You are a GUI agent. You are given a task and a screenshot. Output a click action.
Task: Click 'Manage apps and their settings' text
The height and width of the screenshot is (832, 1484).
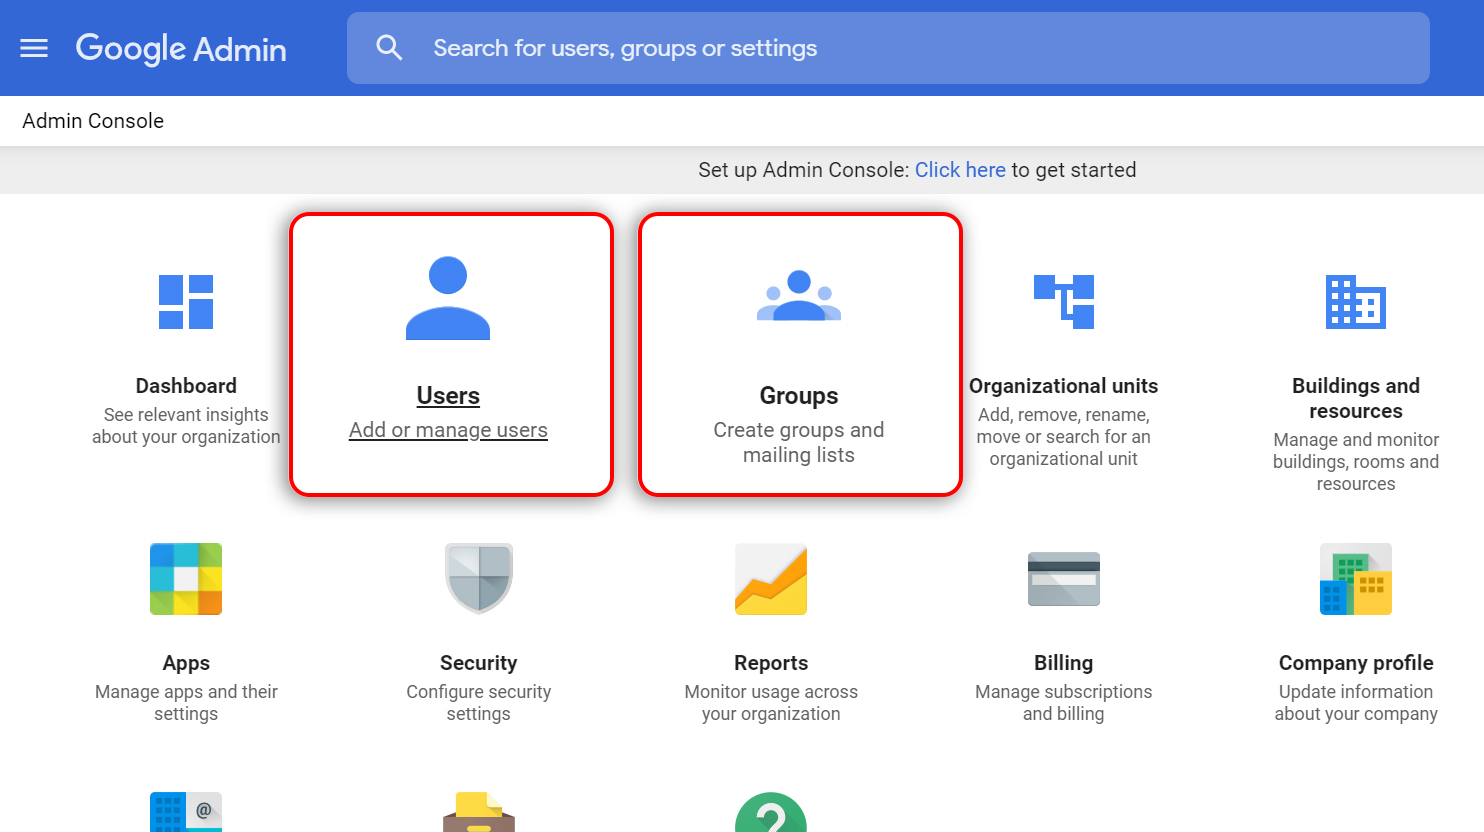point(186,703)
